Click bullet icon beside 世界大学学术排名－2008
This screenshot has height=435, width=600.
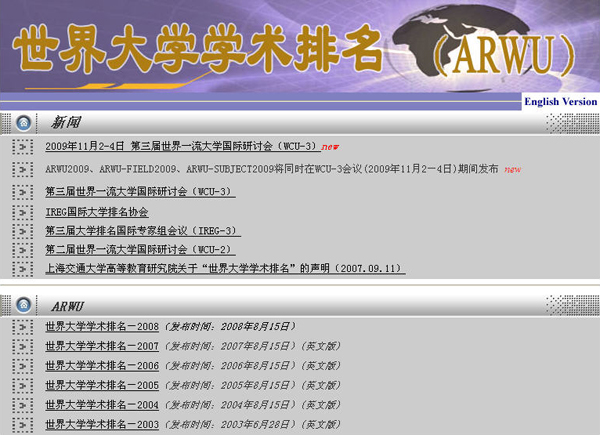pyautogui.click(x=23, y=327)
